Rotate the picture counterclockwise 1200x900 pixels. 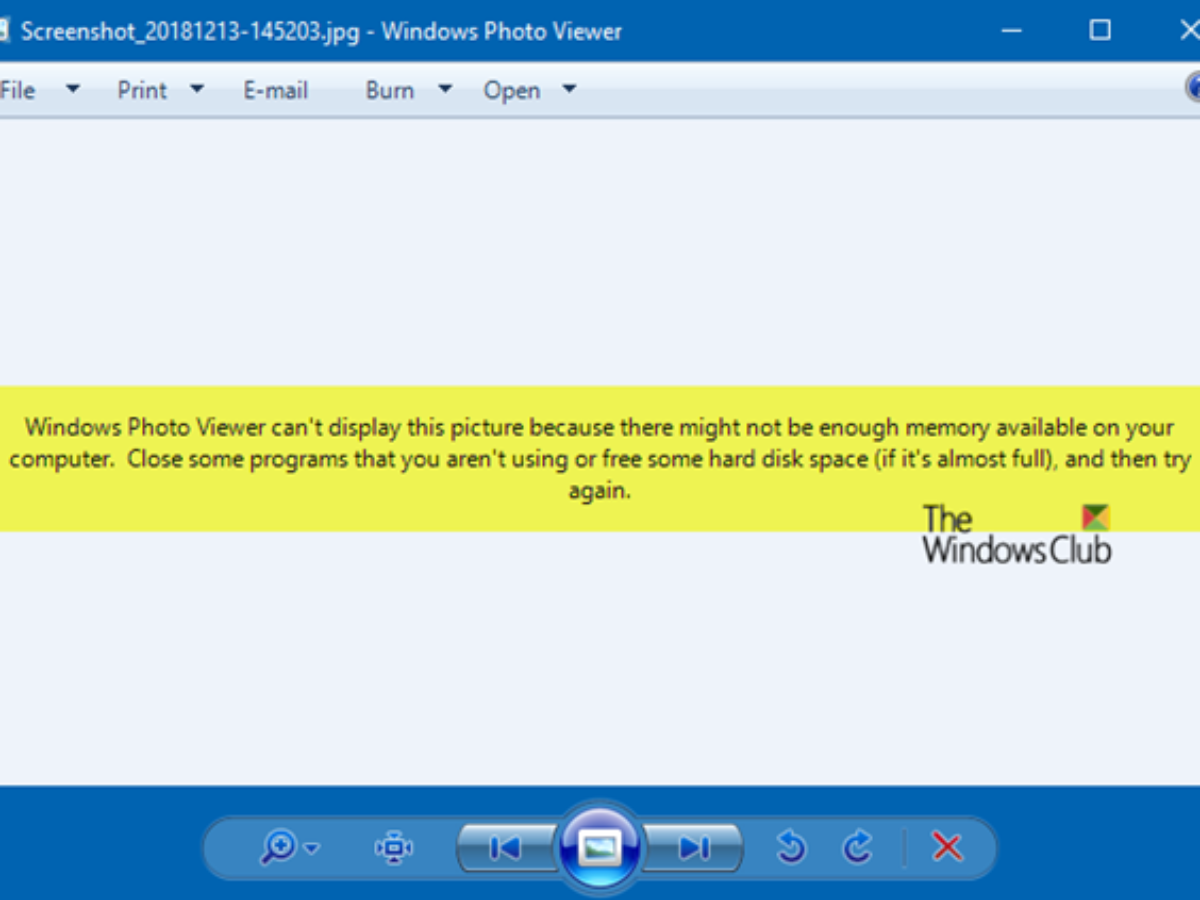792,848
